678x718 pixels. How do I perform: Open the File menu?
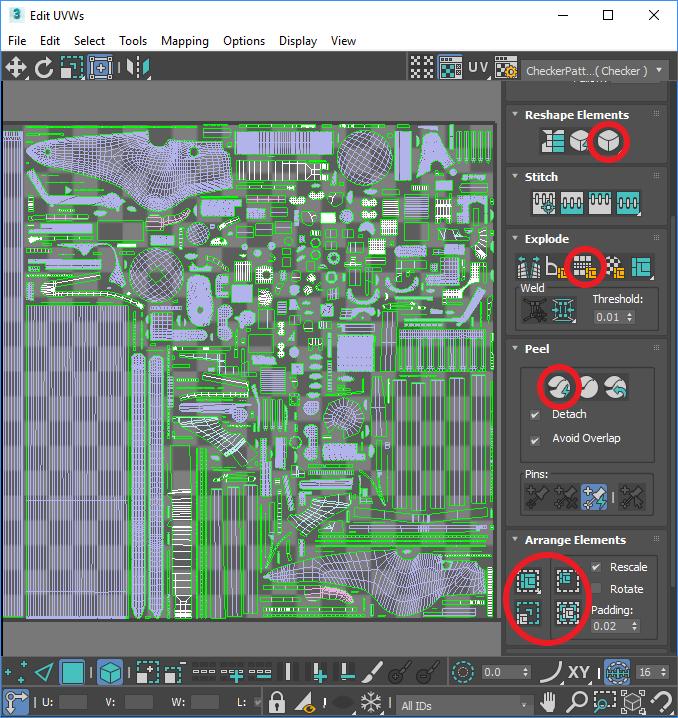17,41
